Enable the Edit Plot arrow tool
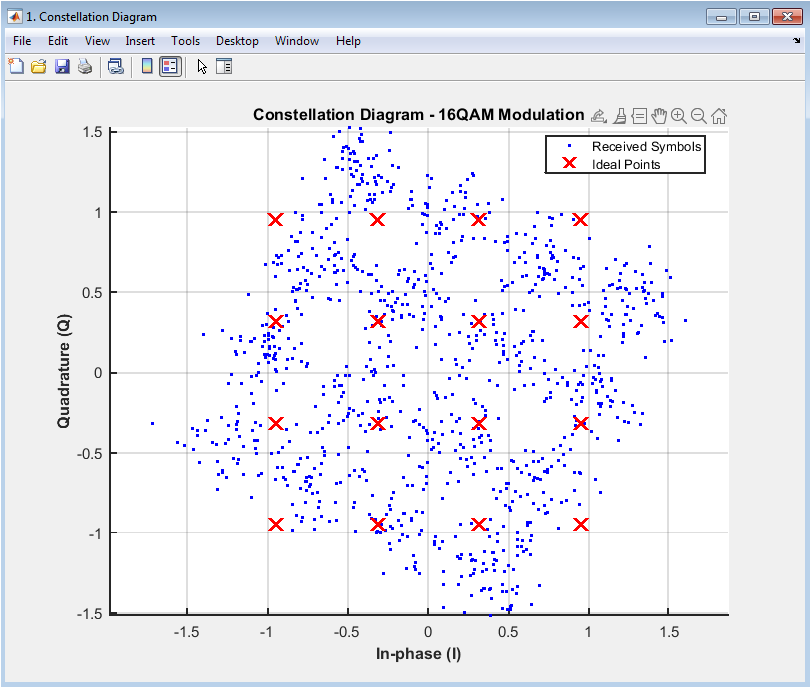This screenshot has width=811, height=688. point(202,66)
